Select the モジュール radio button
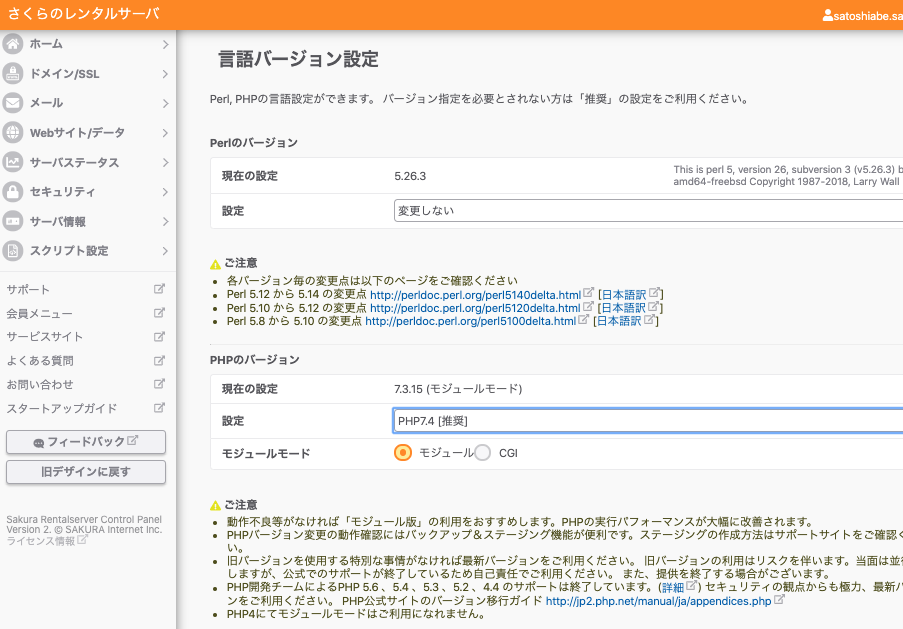 click(x=403, y=453)
